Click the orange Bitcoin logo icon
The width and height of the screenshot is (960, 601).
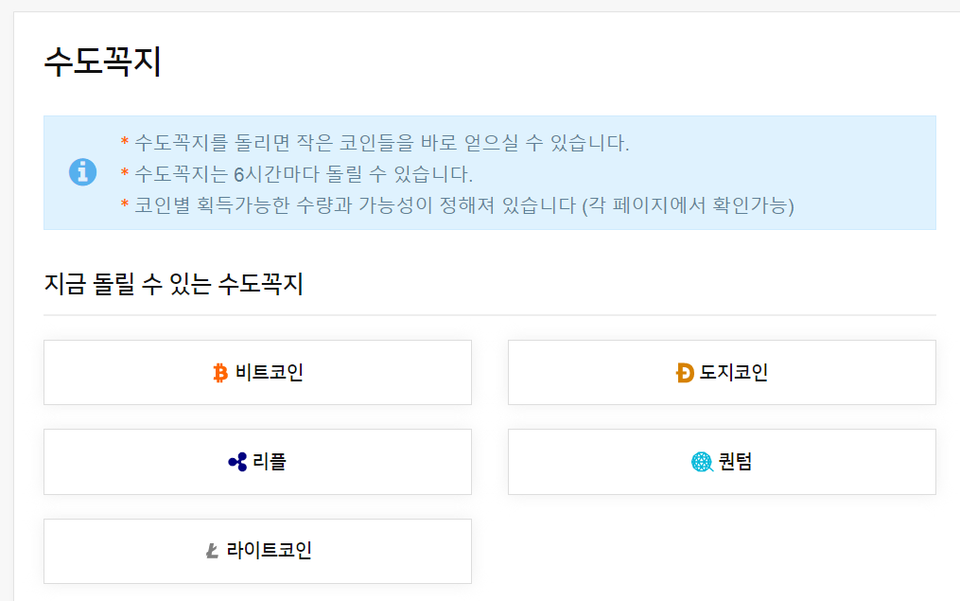[221, 373]
